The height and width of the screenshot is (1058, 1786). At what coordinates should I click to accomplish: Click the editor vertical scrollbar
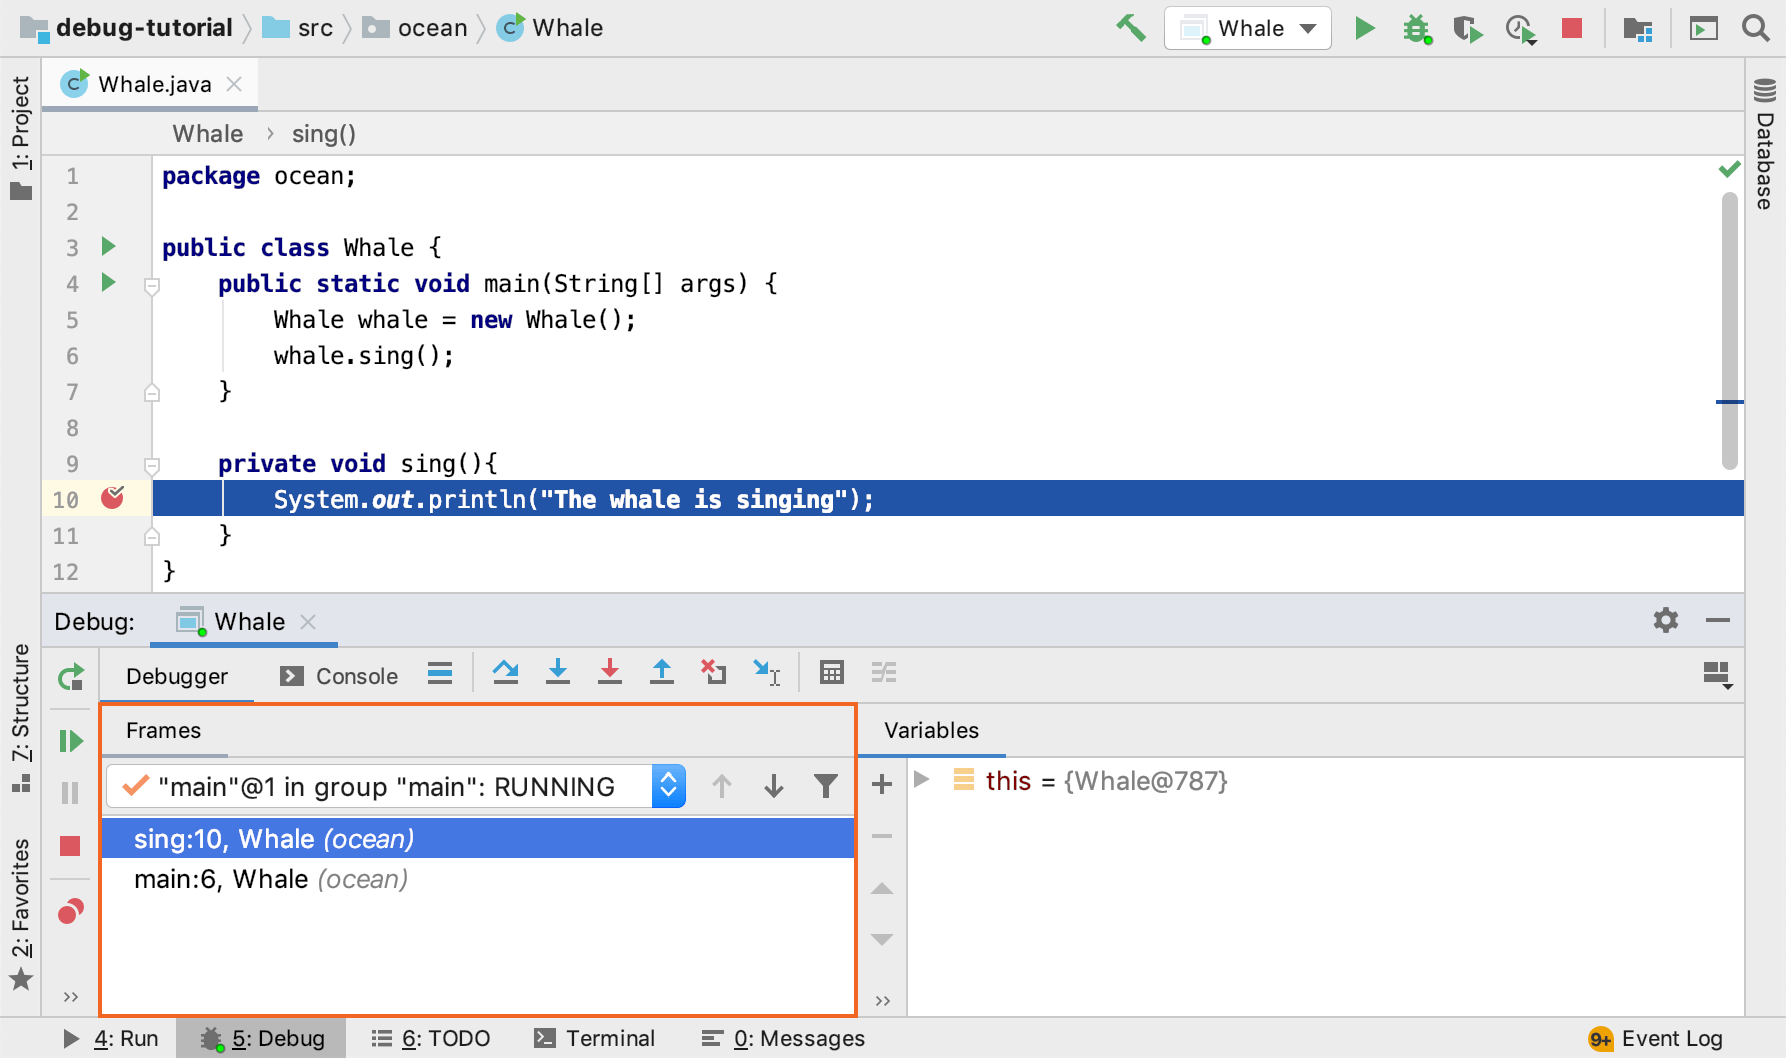pyautogui.click(x=1729, y=330)
